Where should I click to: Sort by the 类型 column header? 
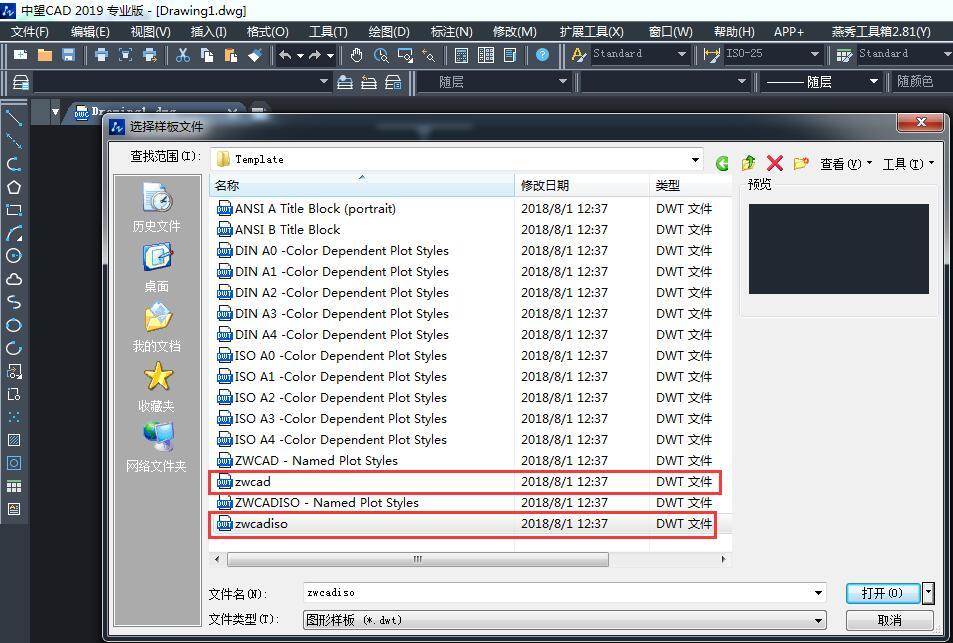(690, 185)
